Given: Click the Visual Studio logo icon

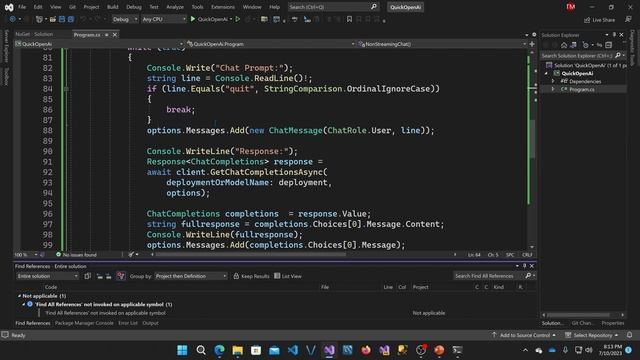Looking at the screenshot, I should 9,7.
